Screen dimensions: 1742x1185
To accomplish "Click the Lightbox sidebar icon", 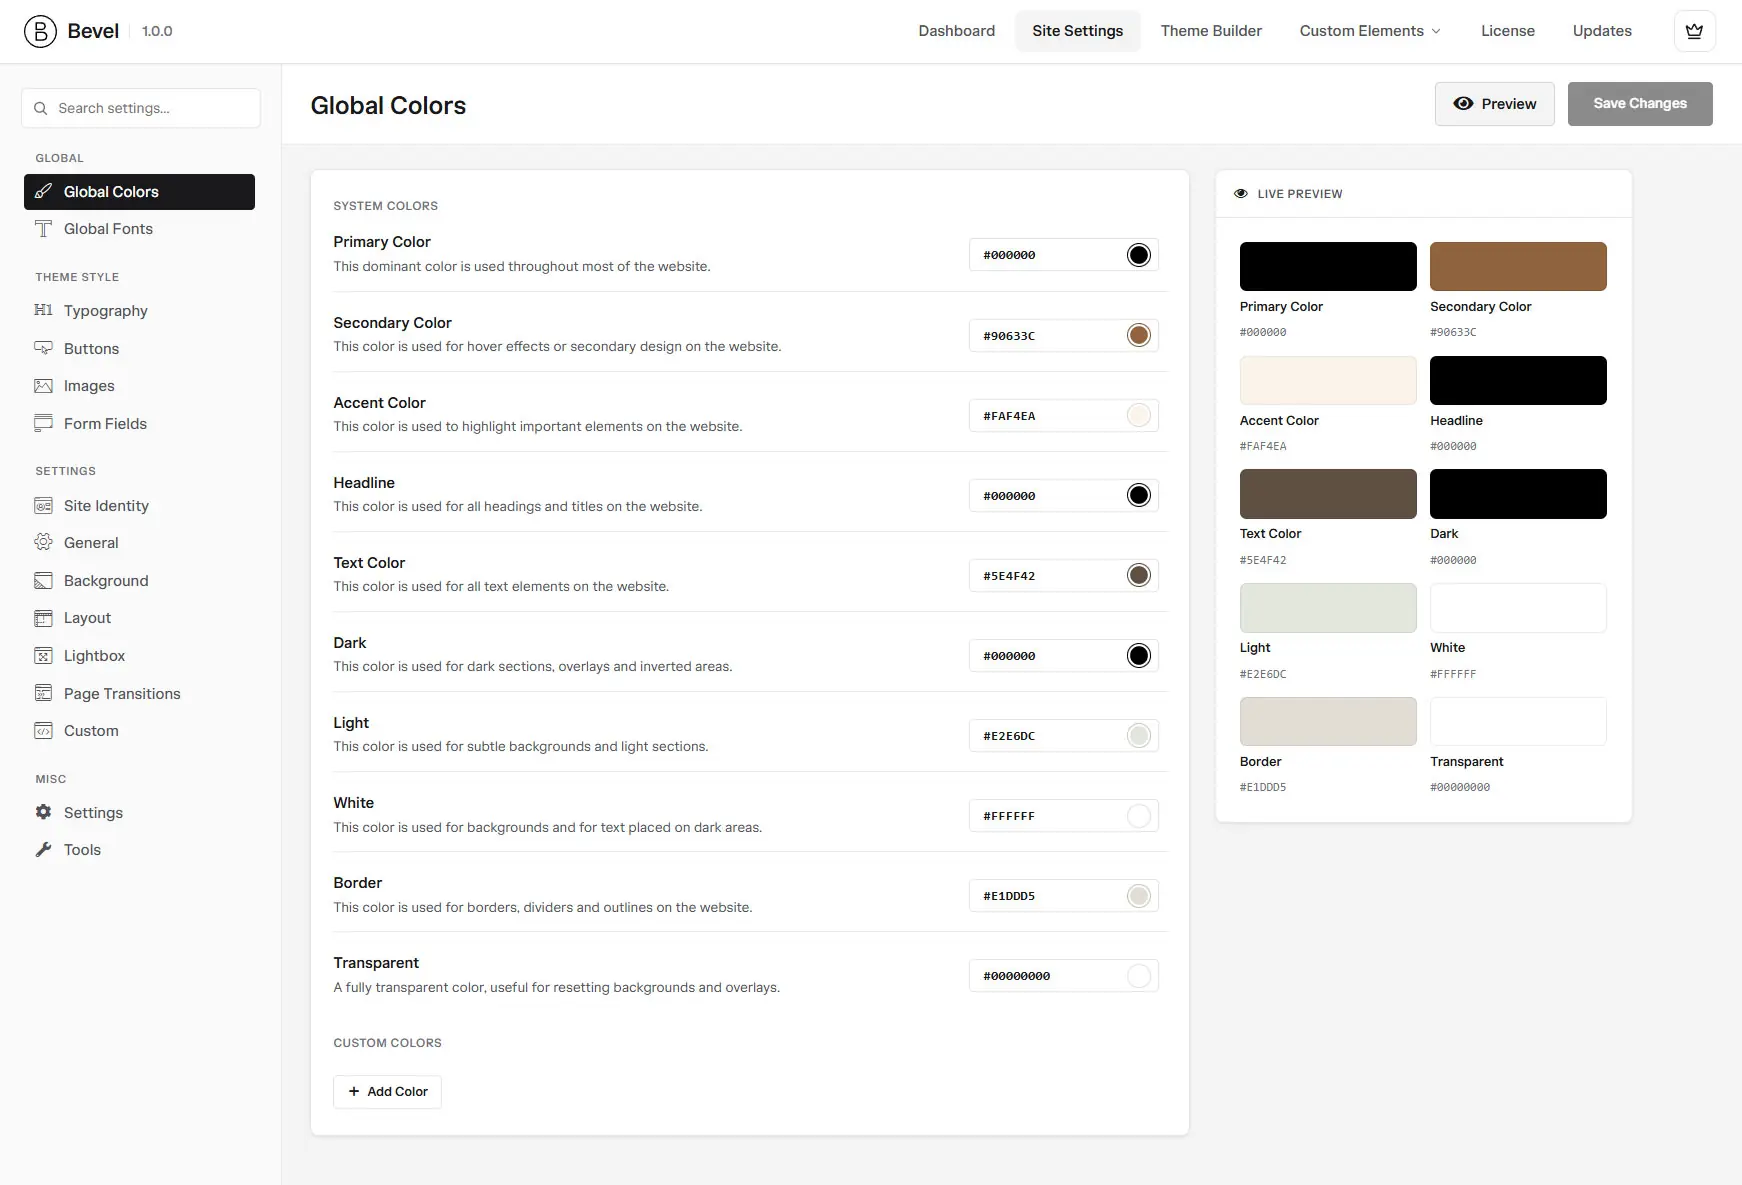I will click(43, 656).
